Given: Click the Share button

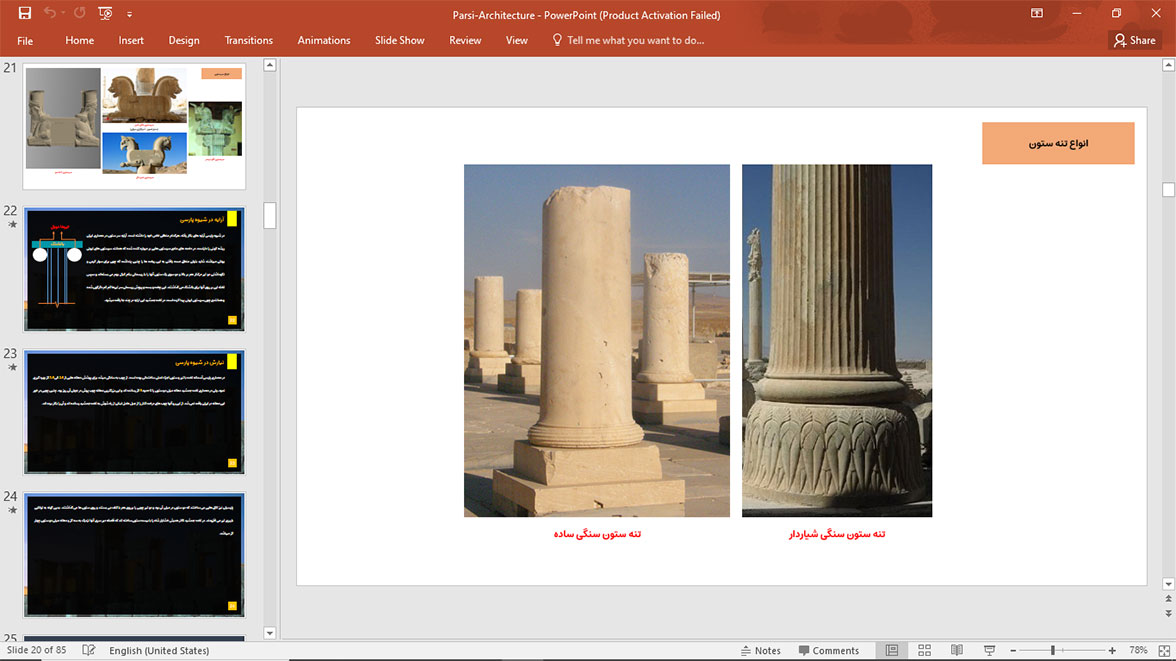Looking at the screenshot, I should [x=1135, y=41].
